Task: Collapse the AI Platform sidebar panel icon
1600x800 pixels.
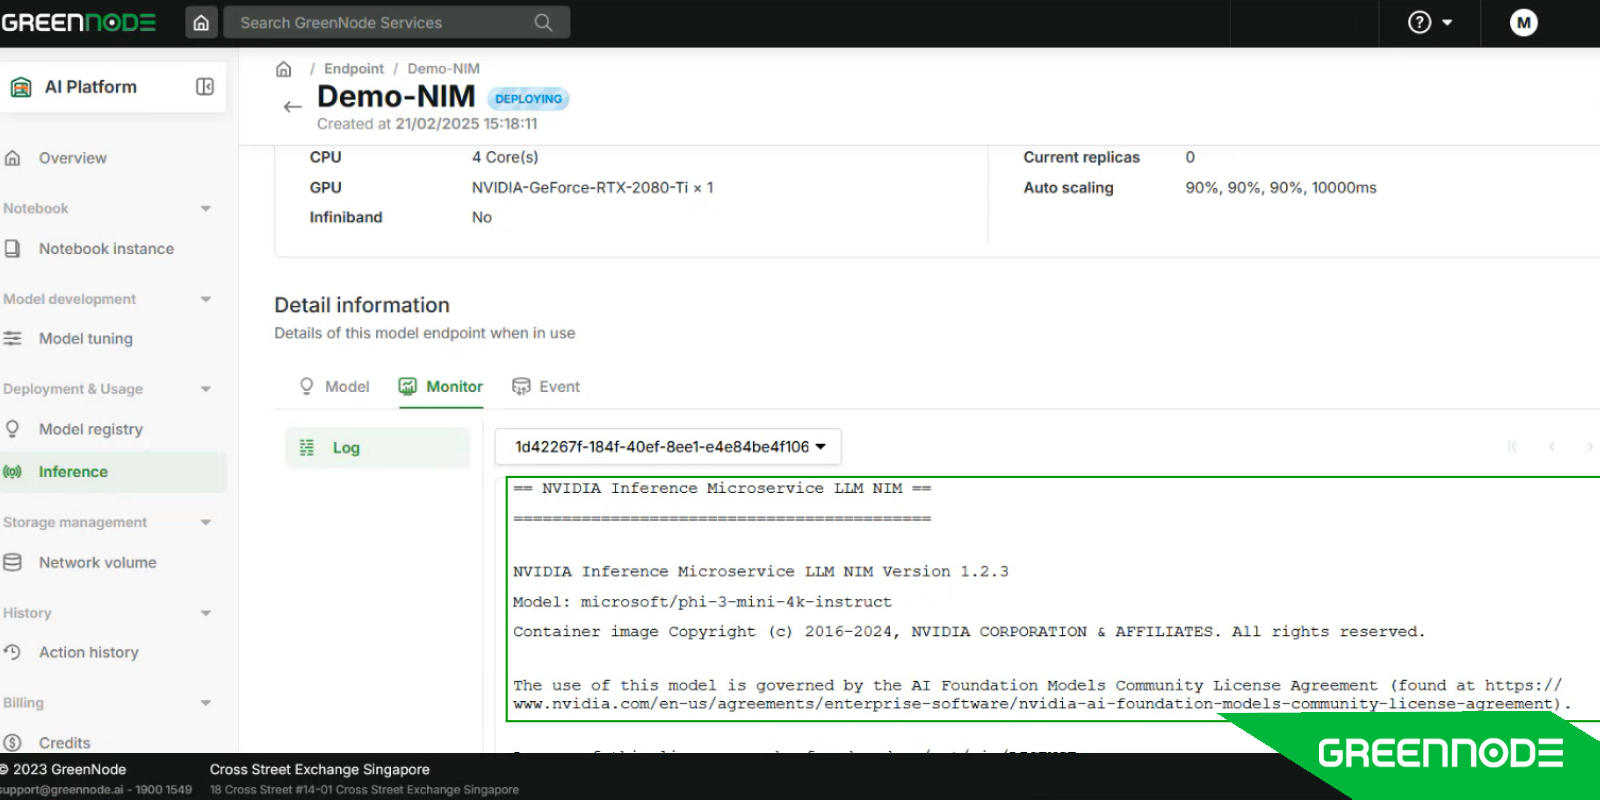Action: 205,87
